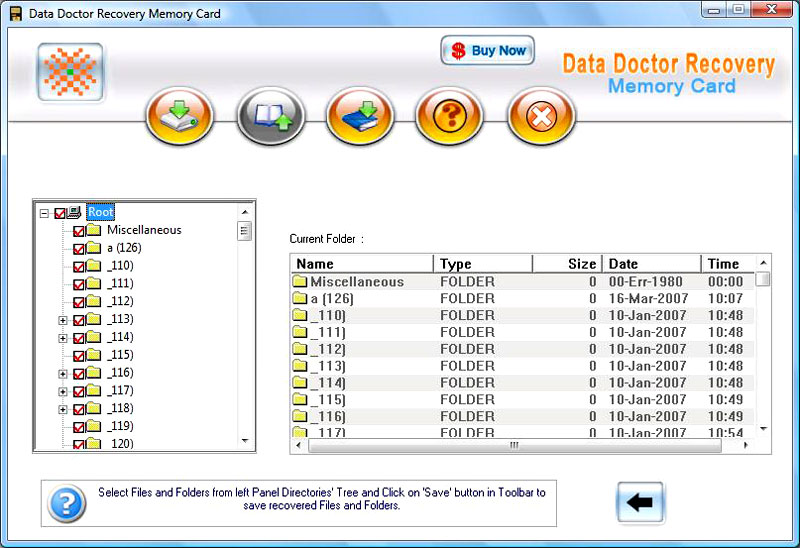800x548 pixels.
Task: Toggle the Miscellaneous folder checkbox
Action: [79, 231]
